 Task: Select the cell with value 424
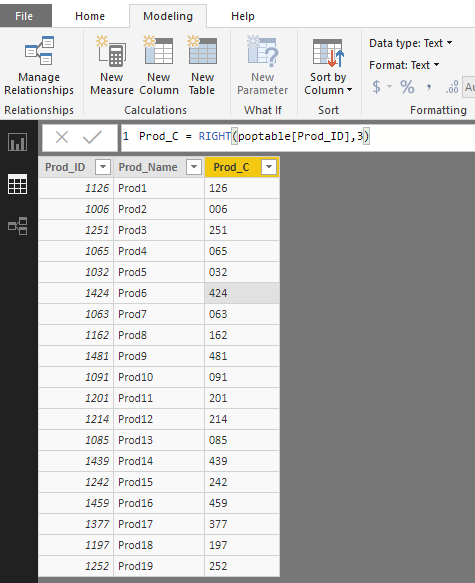[242, 293]
